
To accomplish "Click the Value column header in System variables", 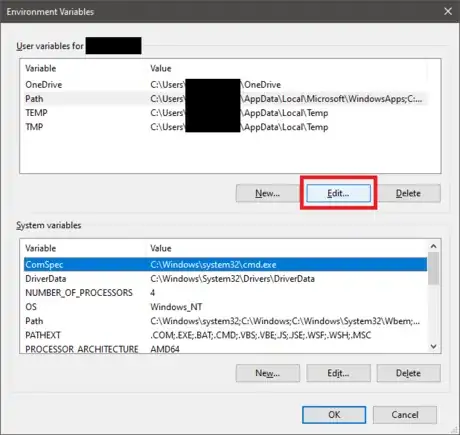I will 161,248.
